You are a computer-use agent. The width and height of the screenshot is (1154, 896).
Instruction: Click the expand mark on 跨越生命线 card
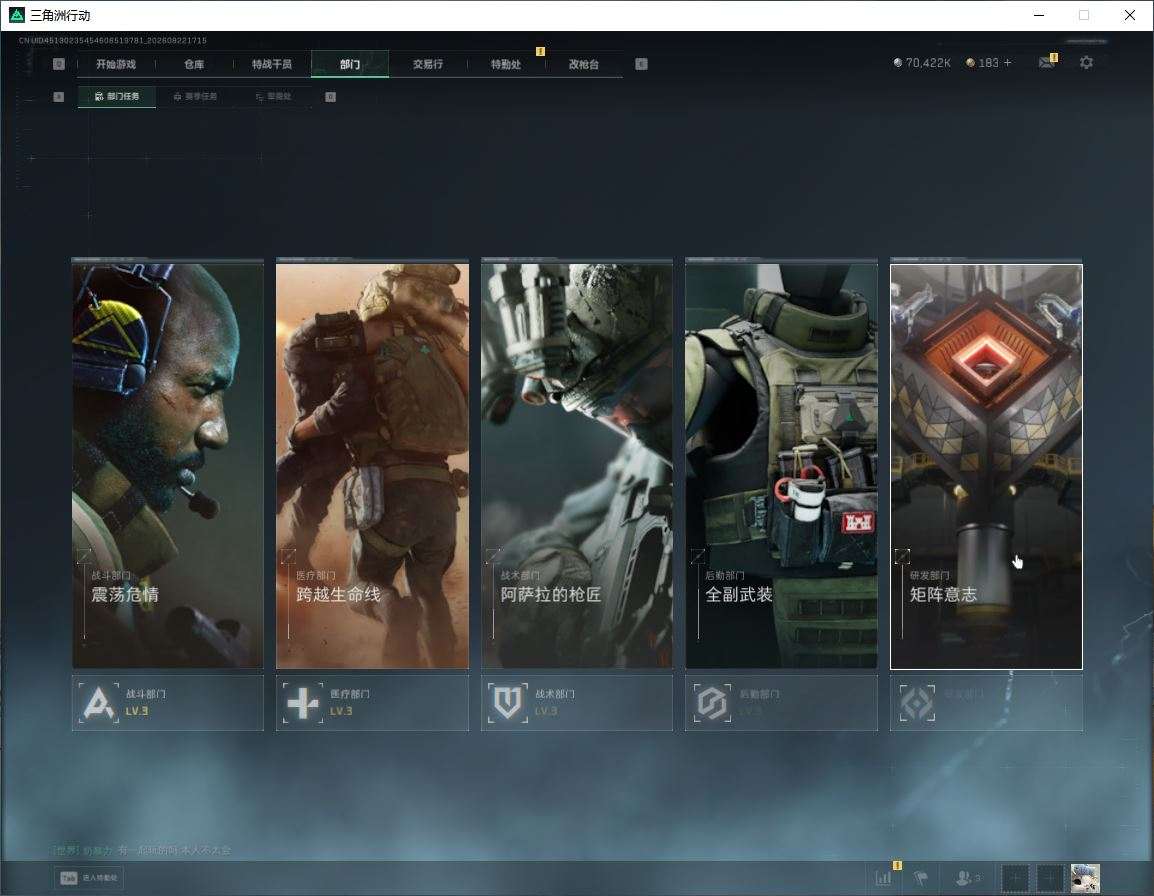click(288, 555)
